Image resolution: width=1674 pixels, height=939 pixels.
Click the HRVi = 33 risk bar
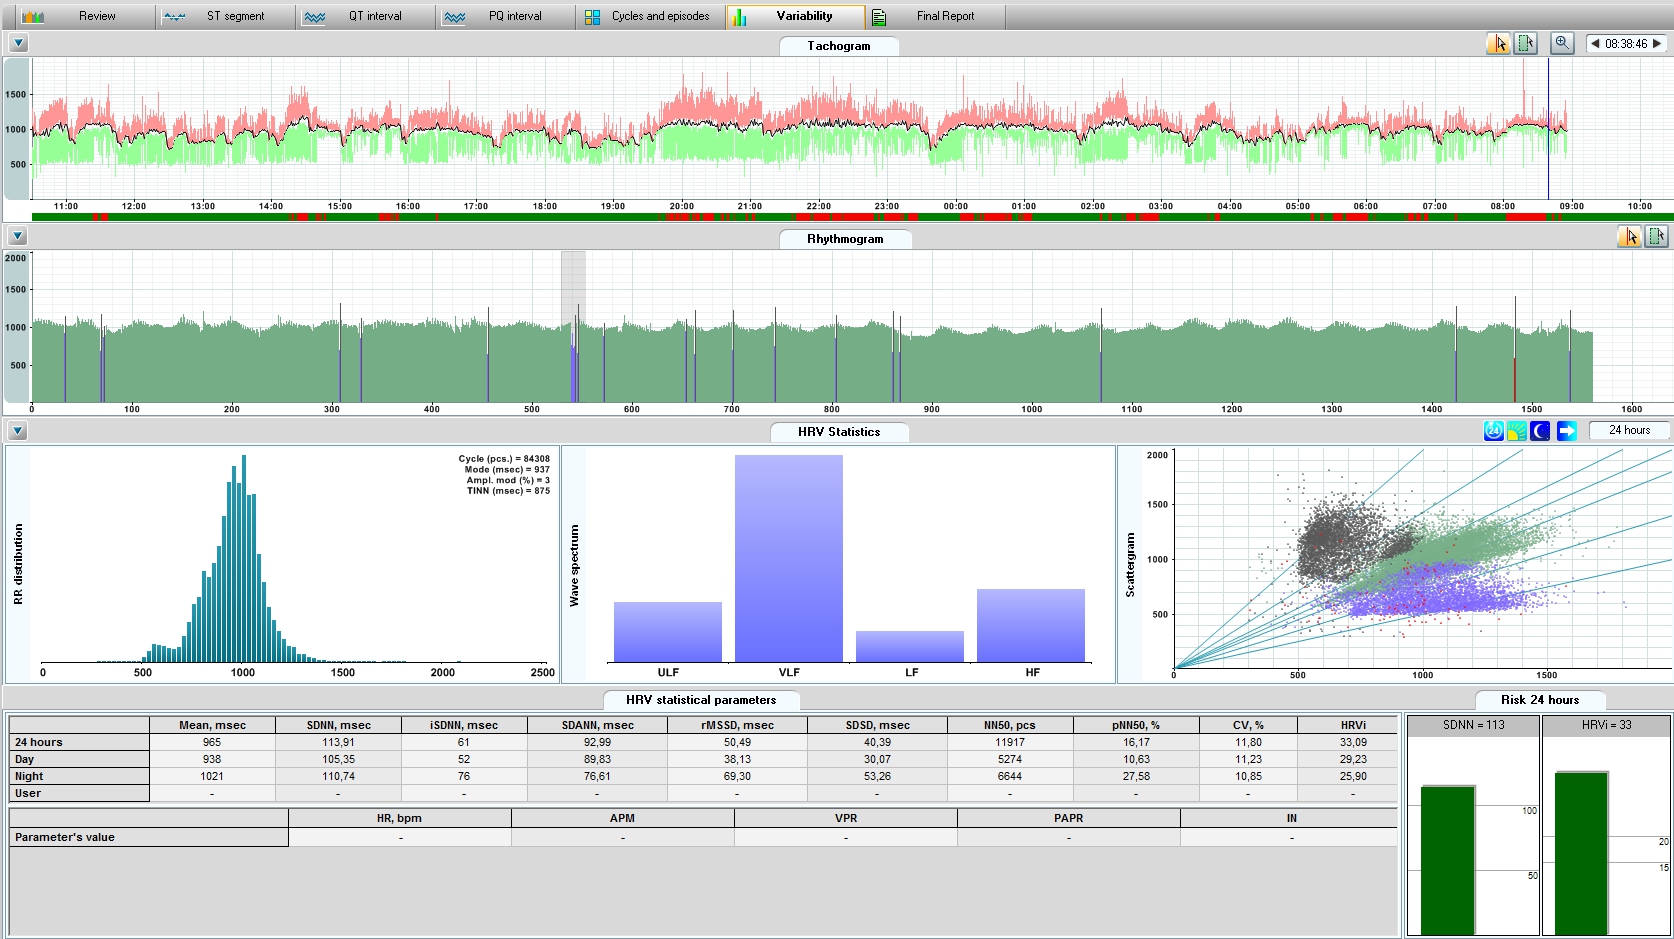coord(1581,853)
